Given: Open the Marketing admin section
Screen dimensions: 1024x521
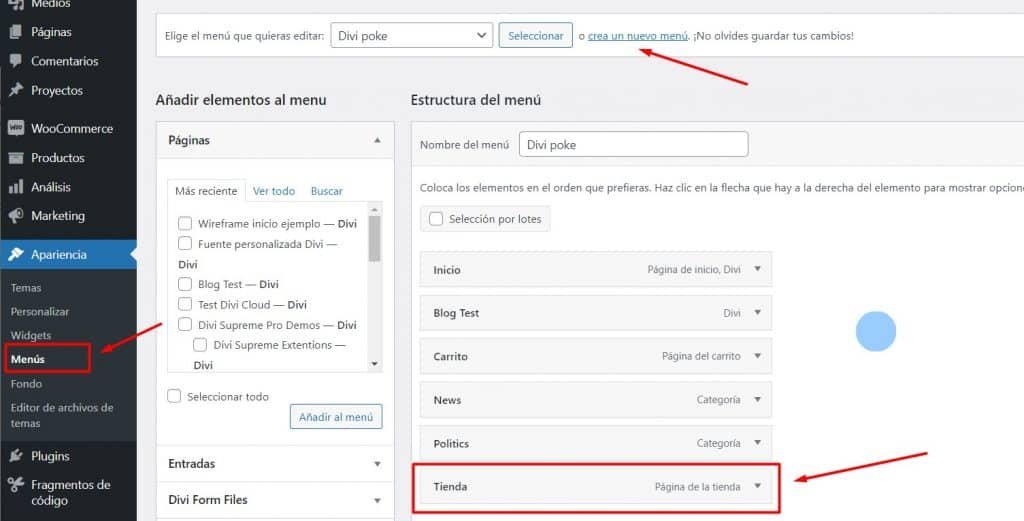Looking at the screenshot, I should pos(57,215).
